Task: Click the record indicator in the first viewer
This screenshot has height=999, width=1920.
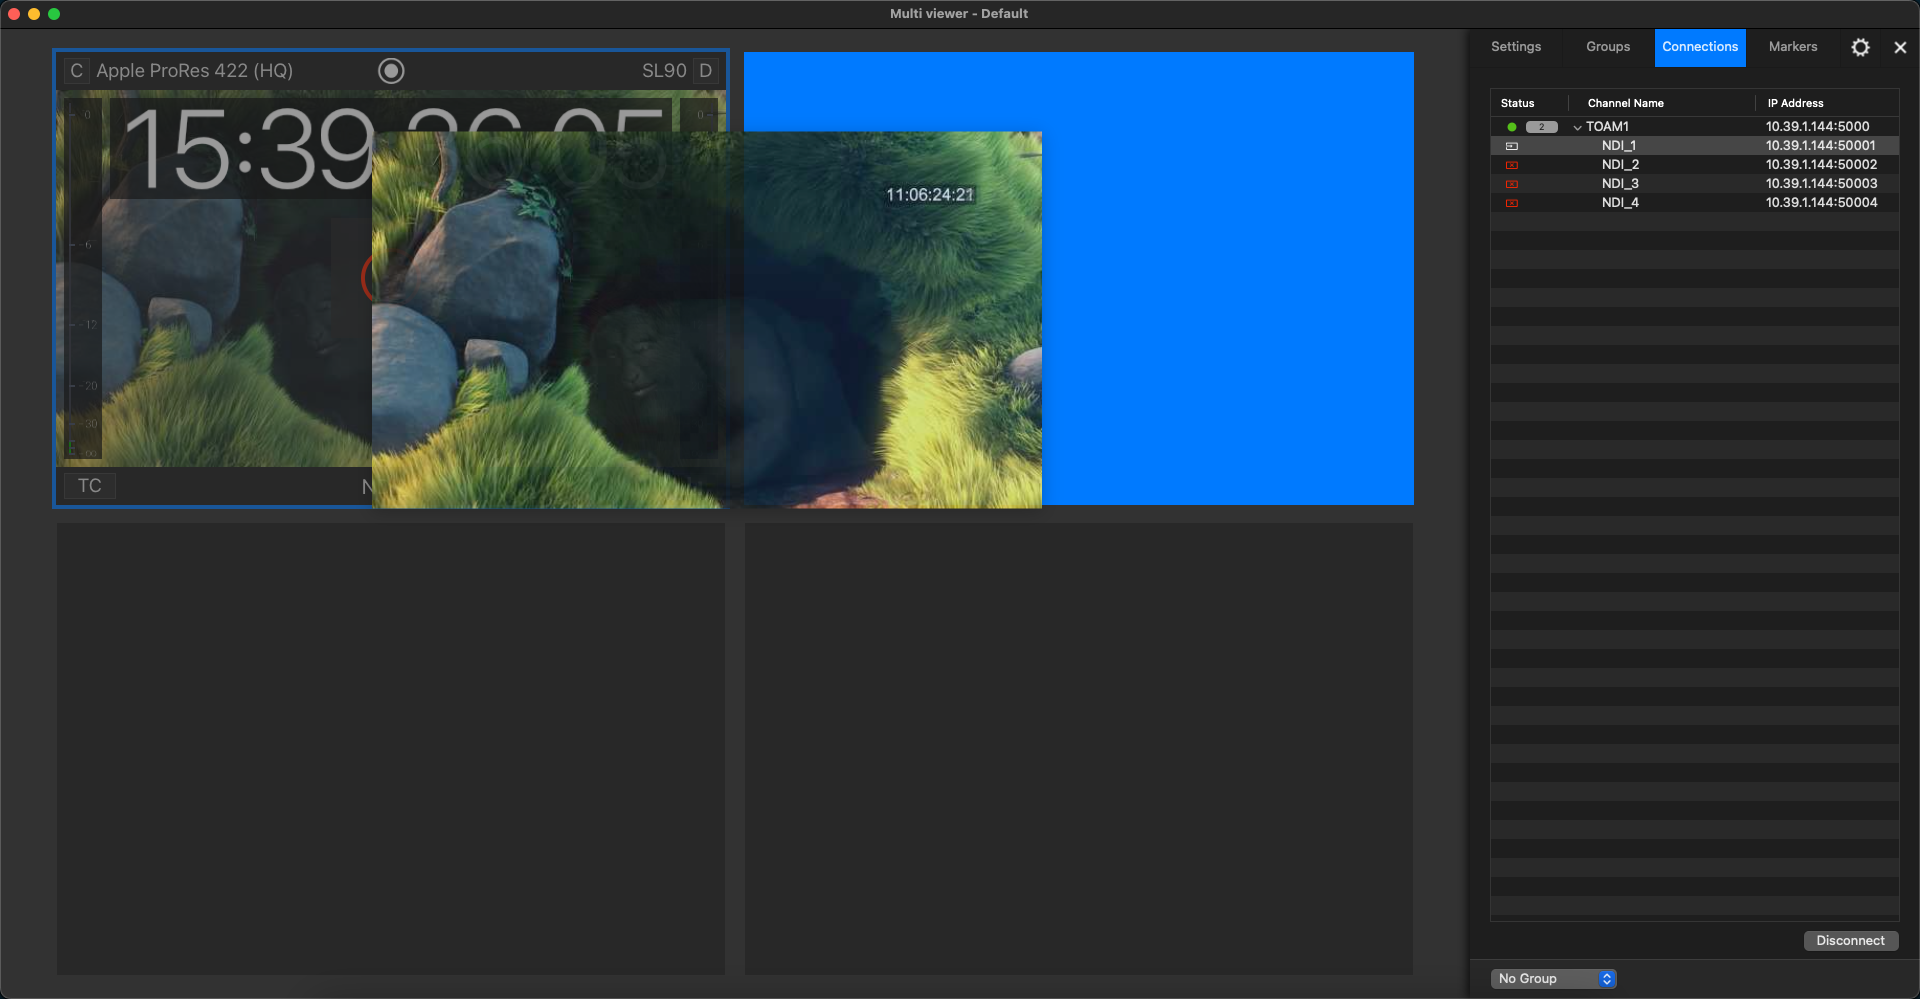Action: coord(391,70)
